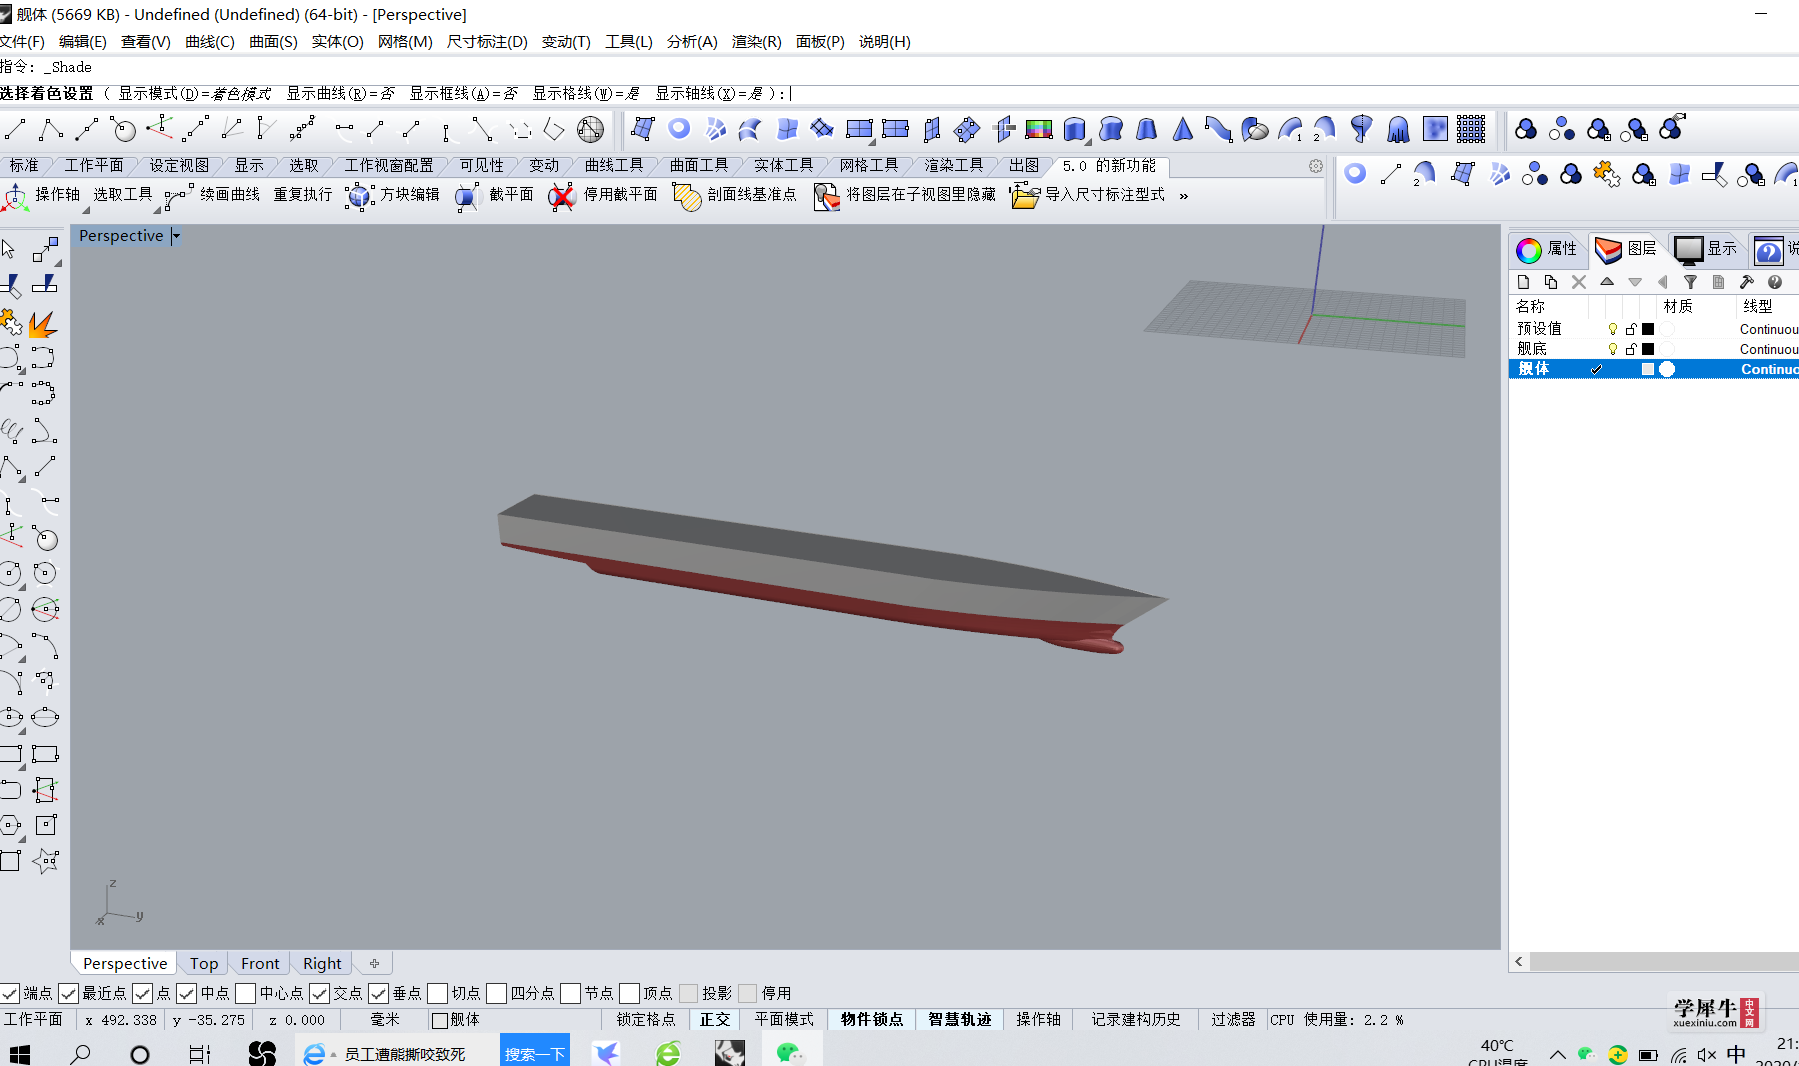Click the drape surface icon
This screenshot has width=1799, height=1066.
[1399, 129]
